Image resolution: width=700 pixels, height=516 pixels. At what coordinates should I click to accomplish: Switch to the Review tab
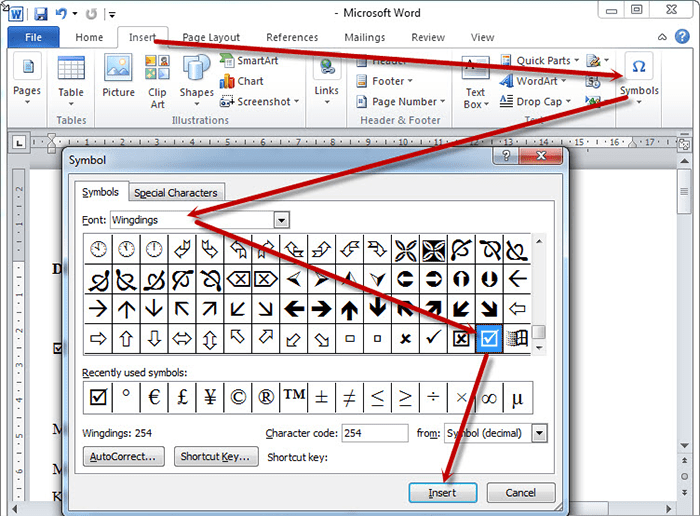[428, 37]
